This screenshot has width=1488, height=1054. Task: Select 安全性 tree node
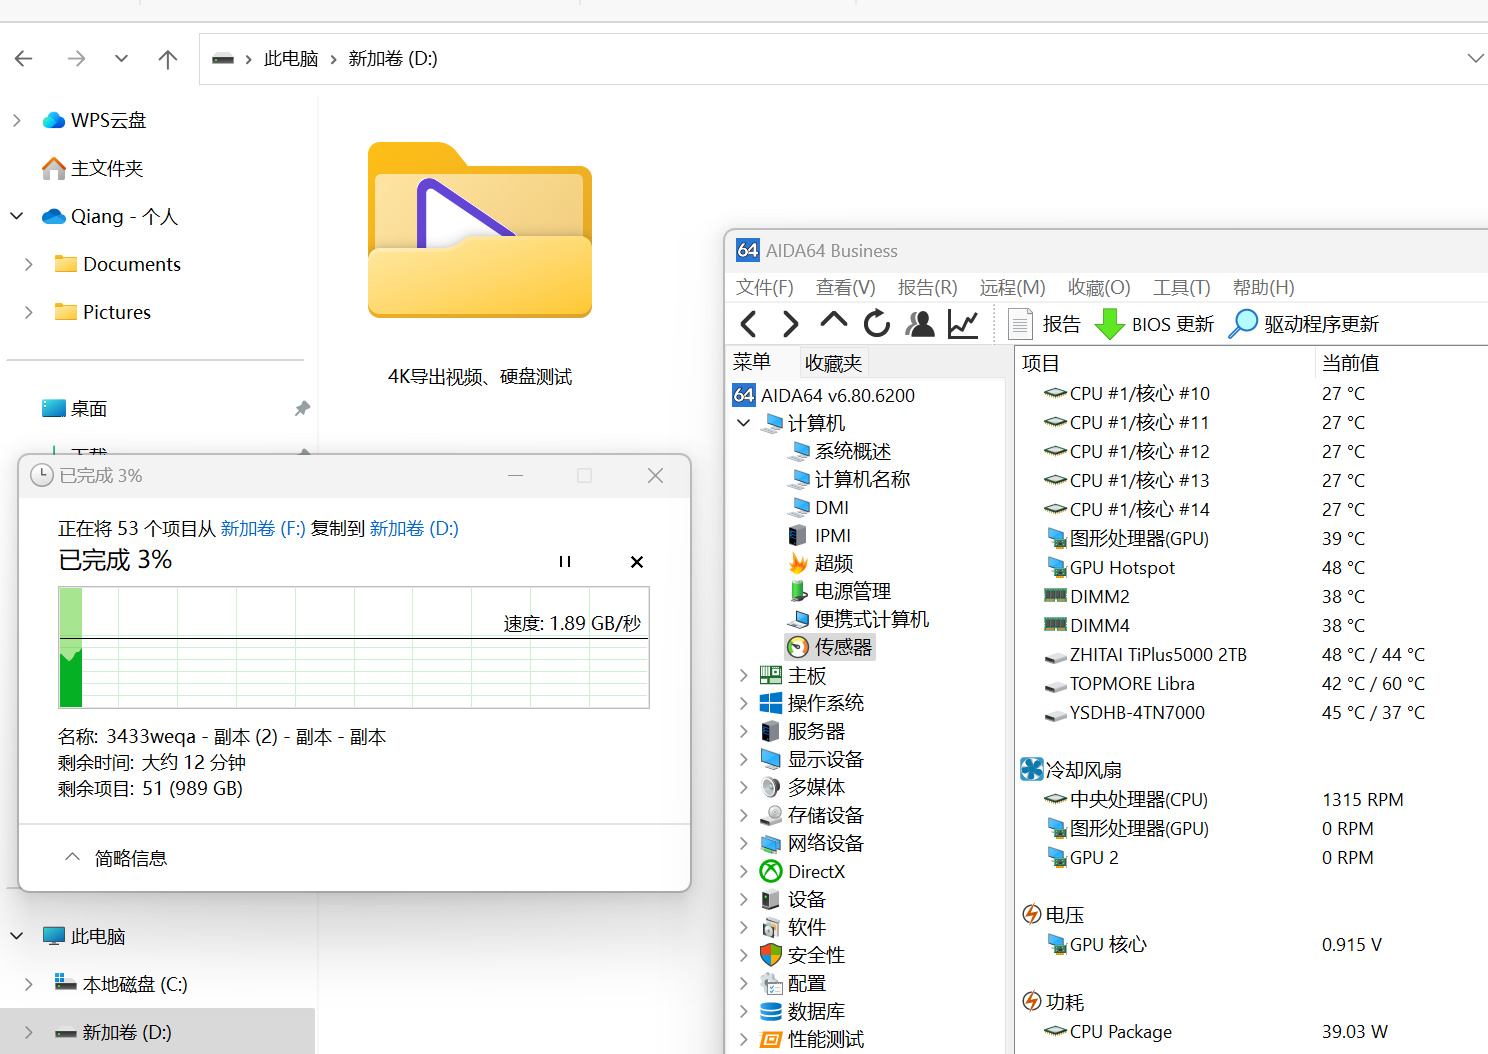[x=803, y=955]
